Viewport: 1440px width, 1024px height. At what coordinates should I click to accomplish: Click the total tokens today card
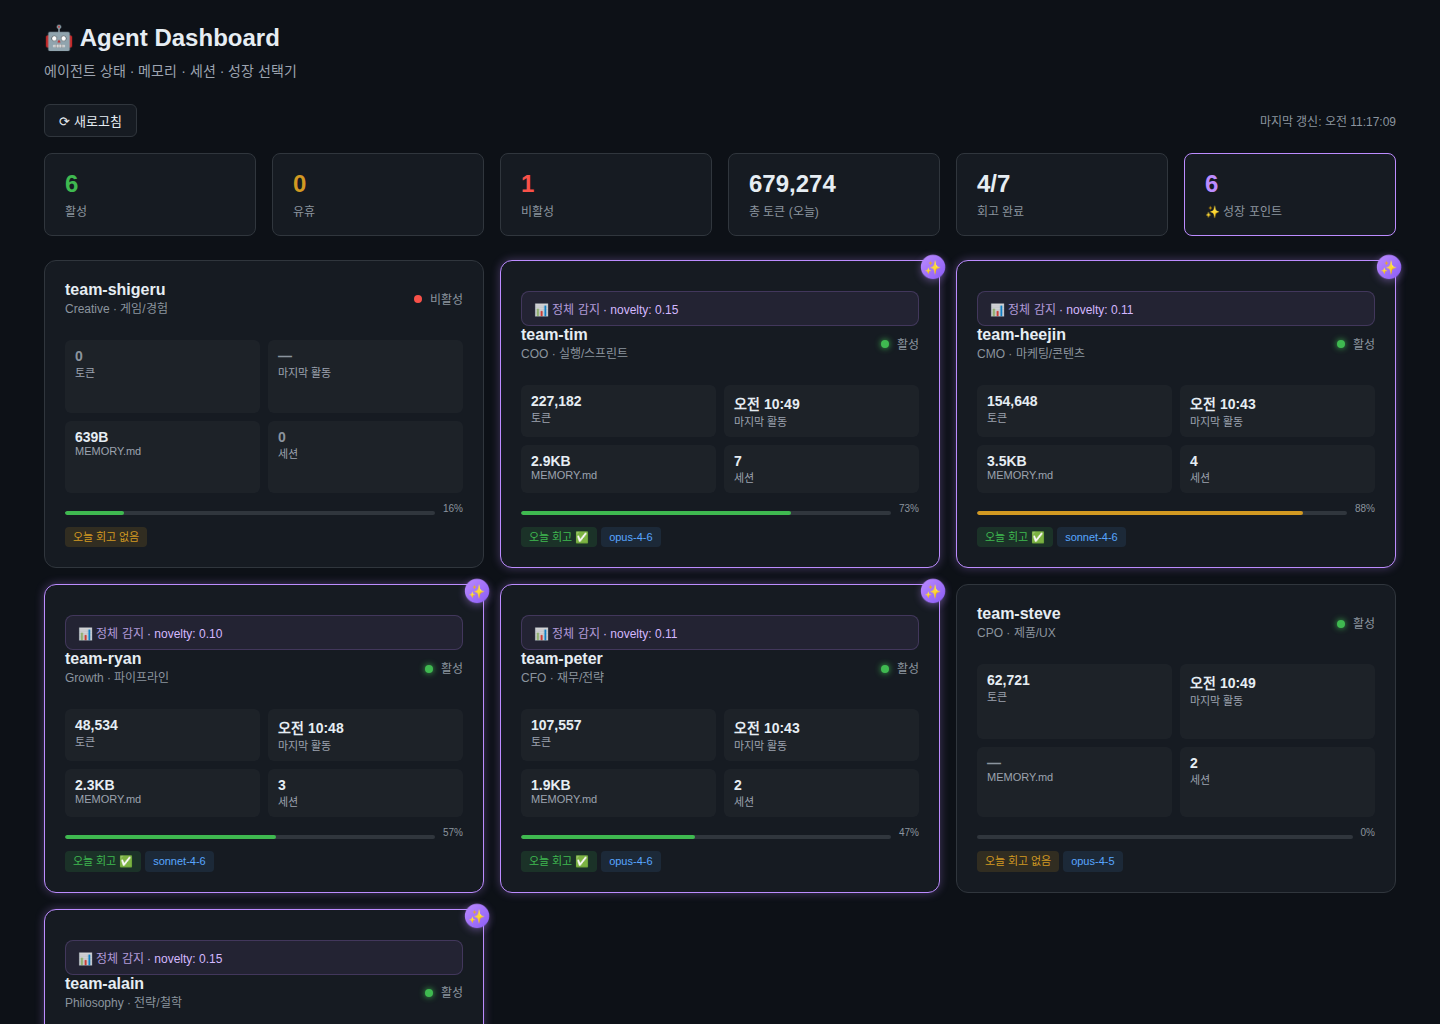[x=834, y=194]
